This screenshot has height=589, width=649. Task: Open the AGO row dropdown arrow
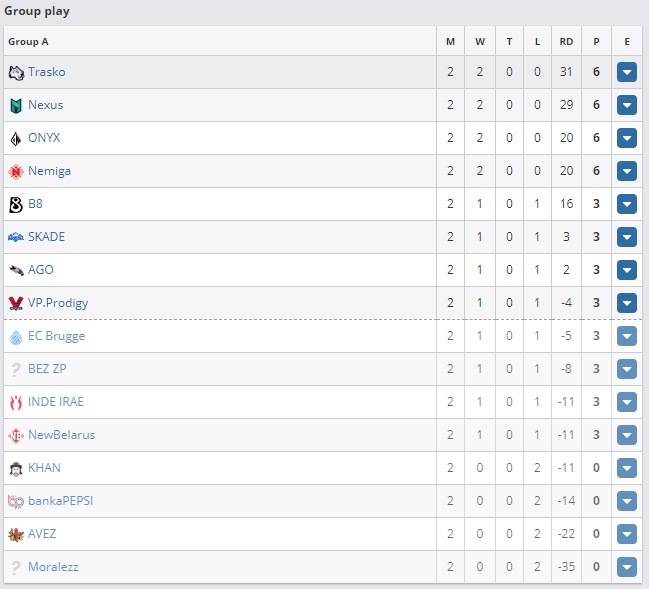627,270
